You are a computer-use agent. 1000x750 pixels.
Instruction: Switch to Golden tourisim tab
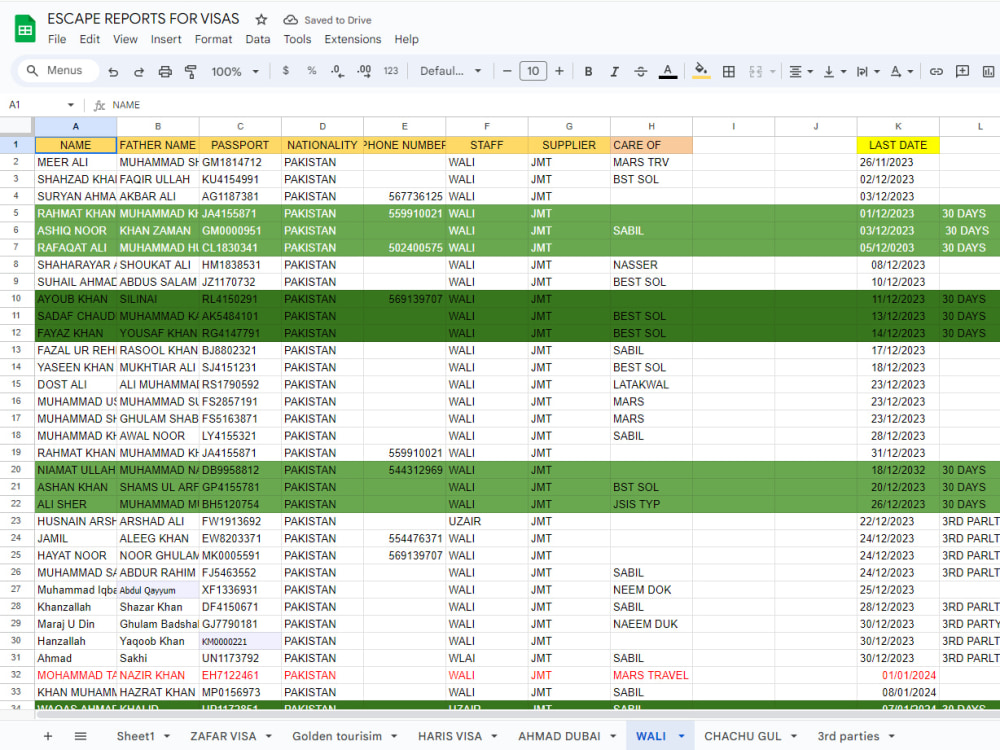point(337,736)
